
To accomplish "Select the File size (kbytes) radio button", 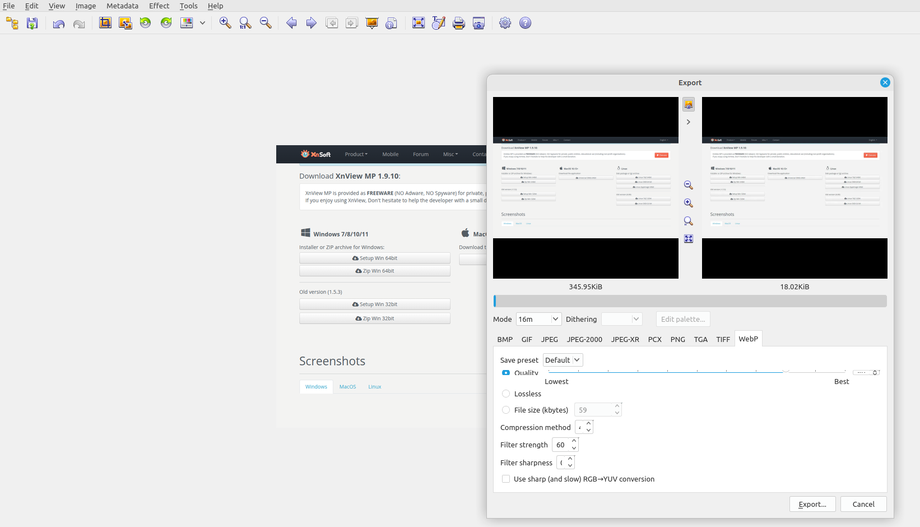I will [x=506, y=410].
